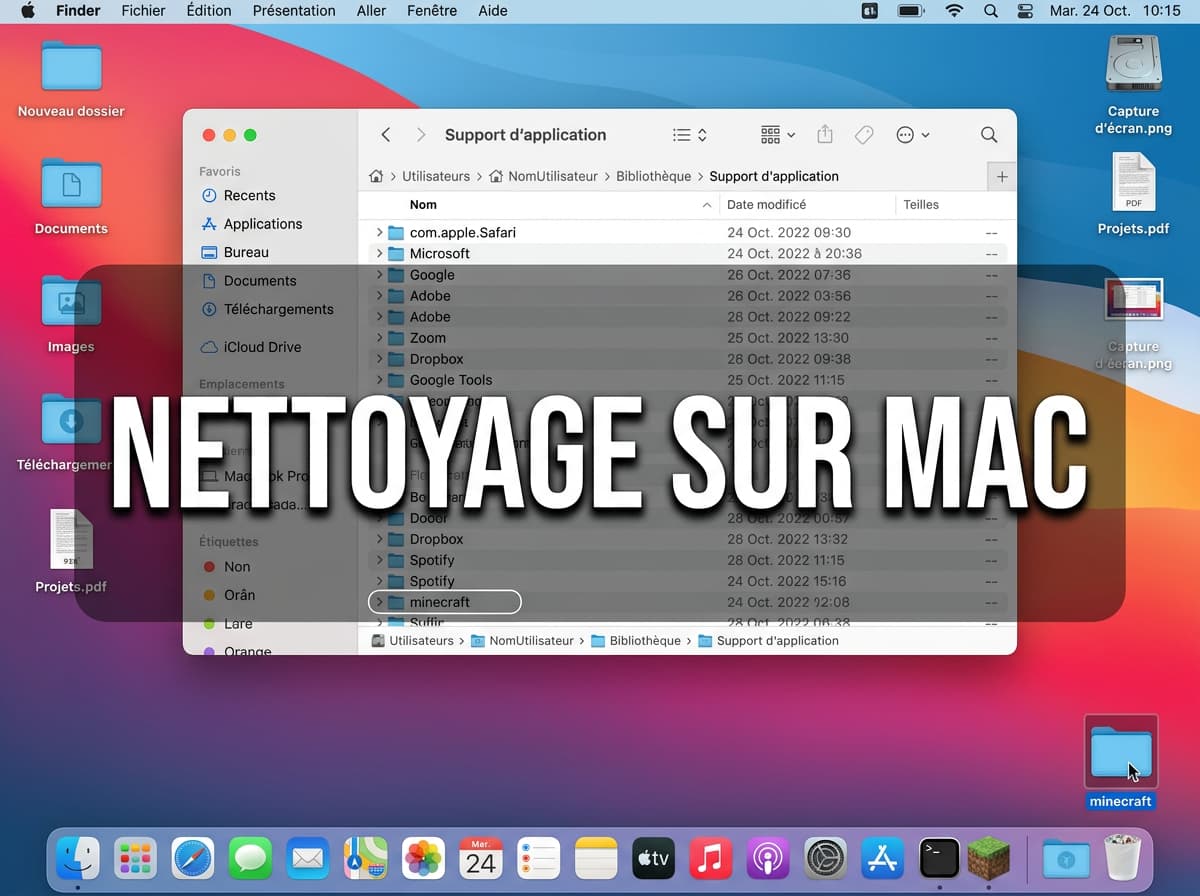Click Bibliothèque in the top breadcrumb path
This screenshot has width=1200, height=896.
pyautogui.click(x=653, y=176)
